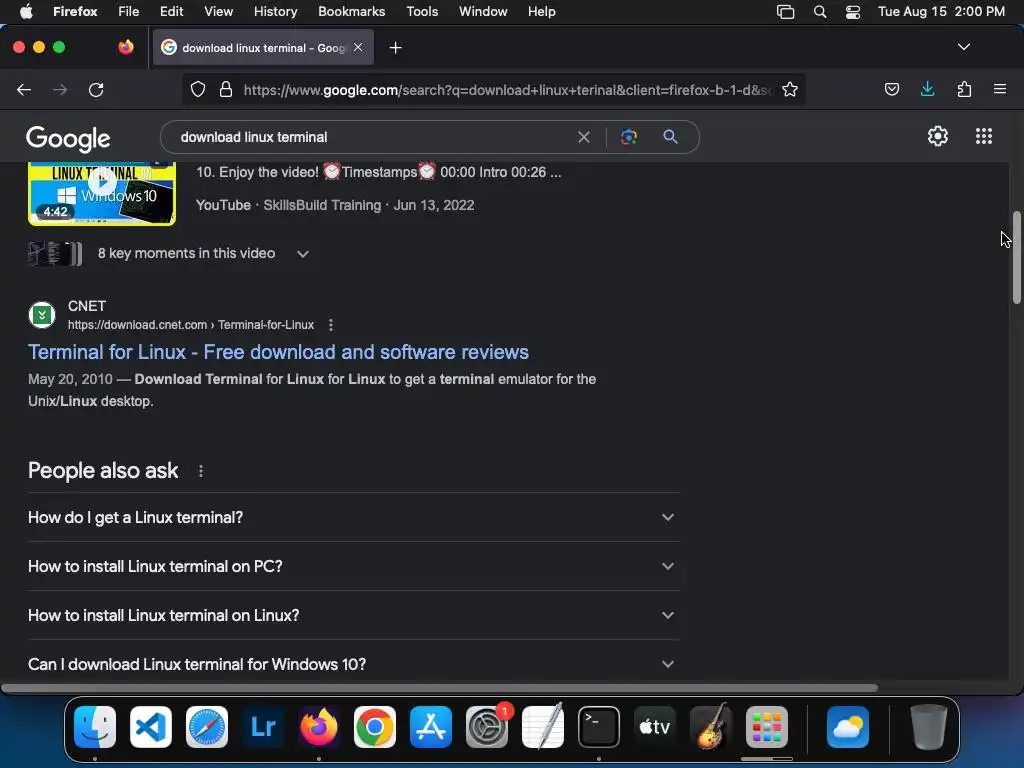Go back to the previous page
The width and height of the screenshot is (1024, 768).
(24, 89)
